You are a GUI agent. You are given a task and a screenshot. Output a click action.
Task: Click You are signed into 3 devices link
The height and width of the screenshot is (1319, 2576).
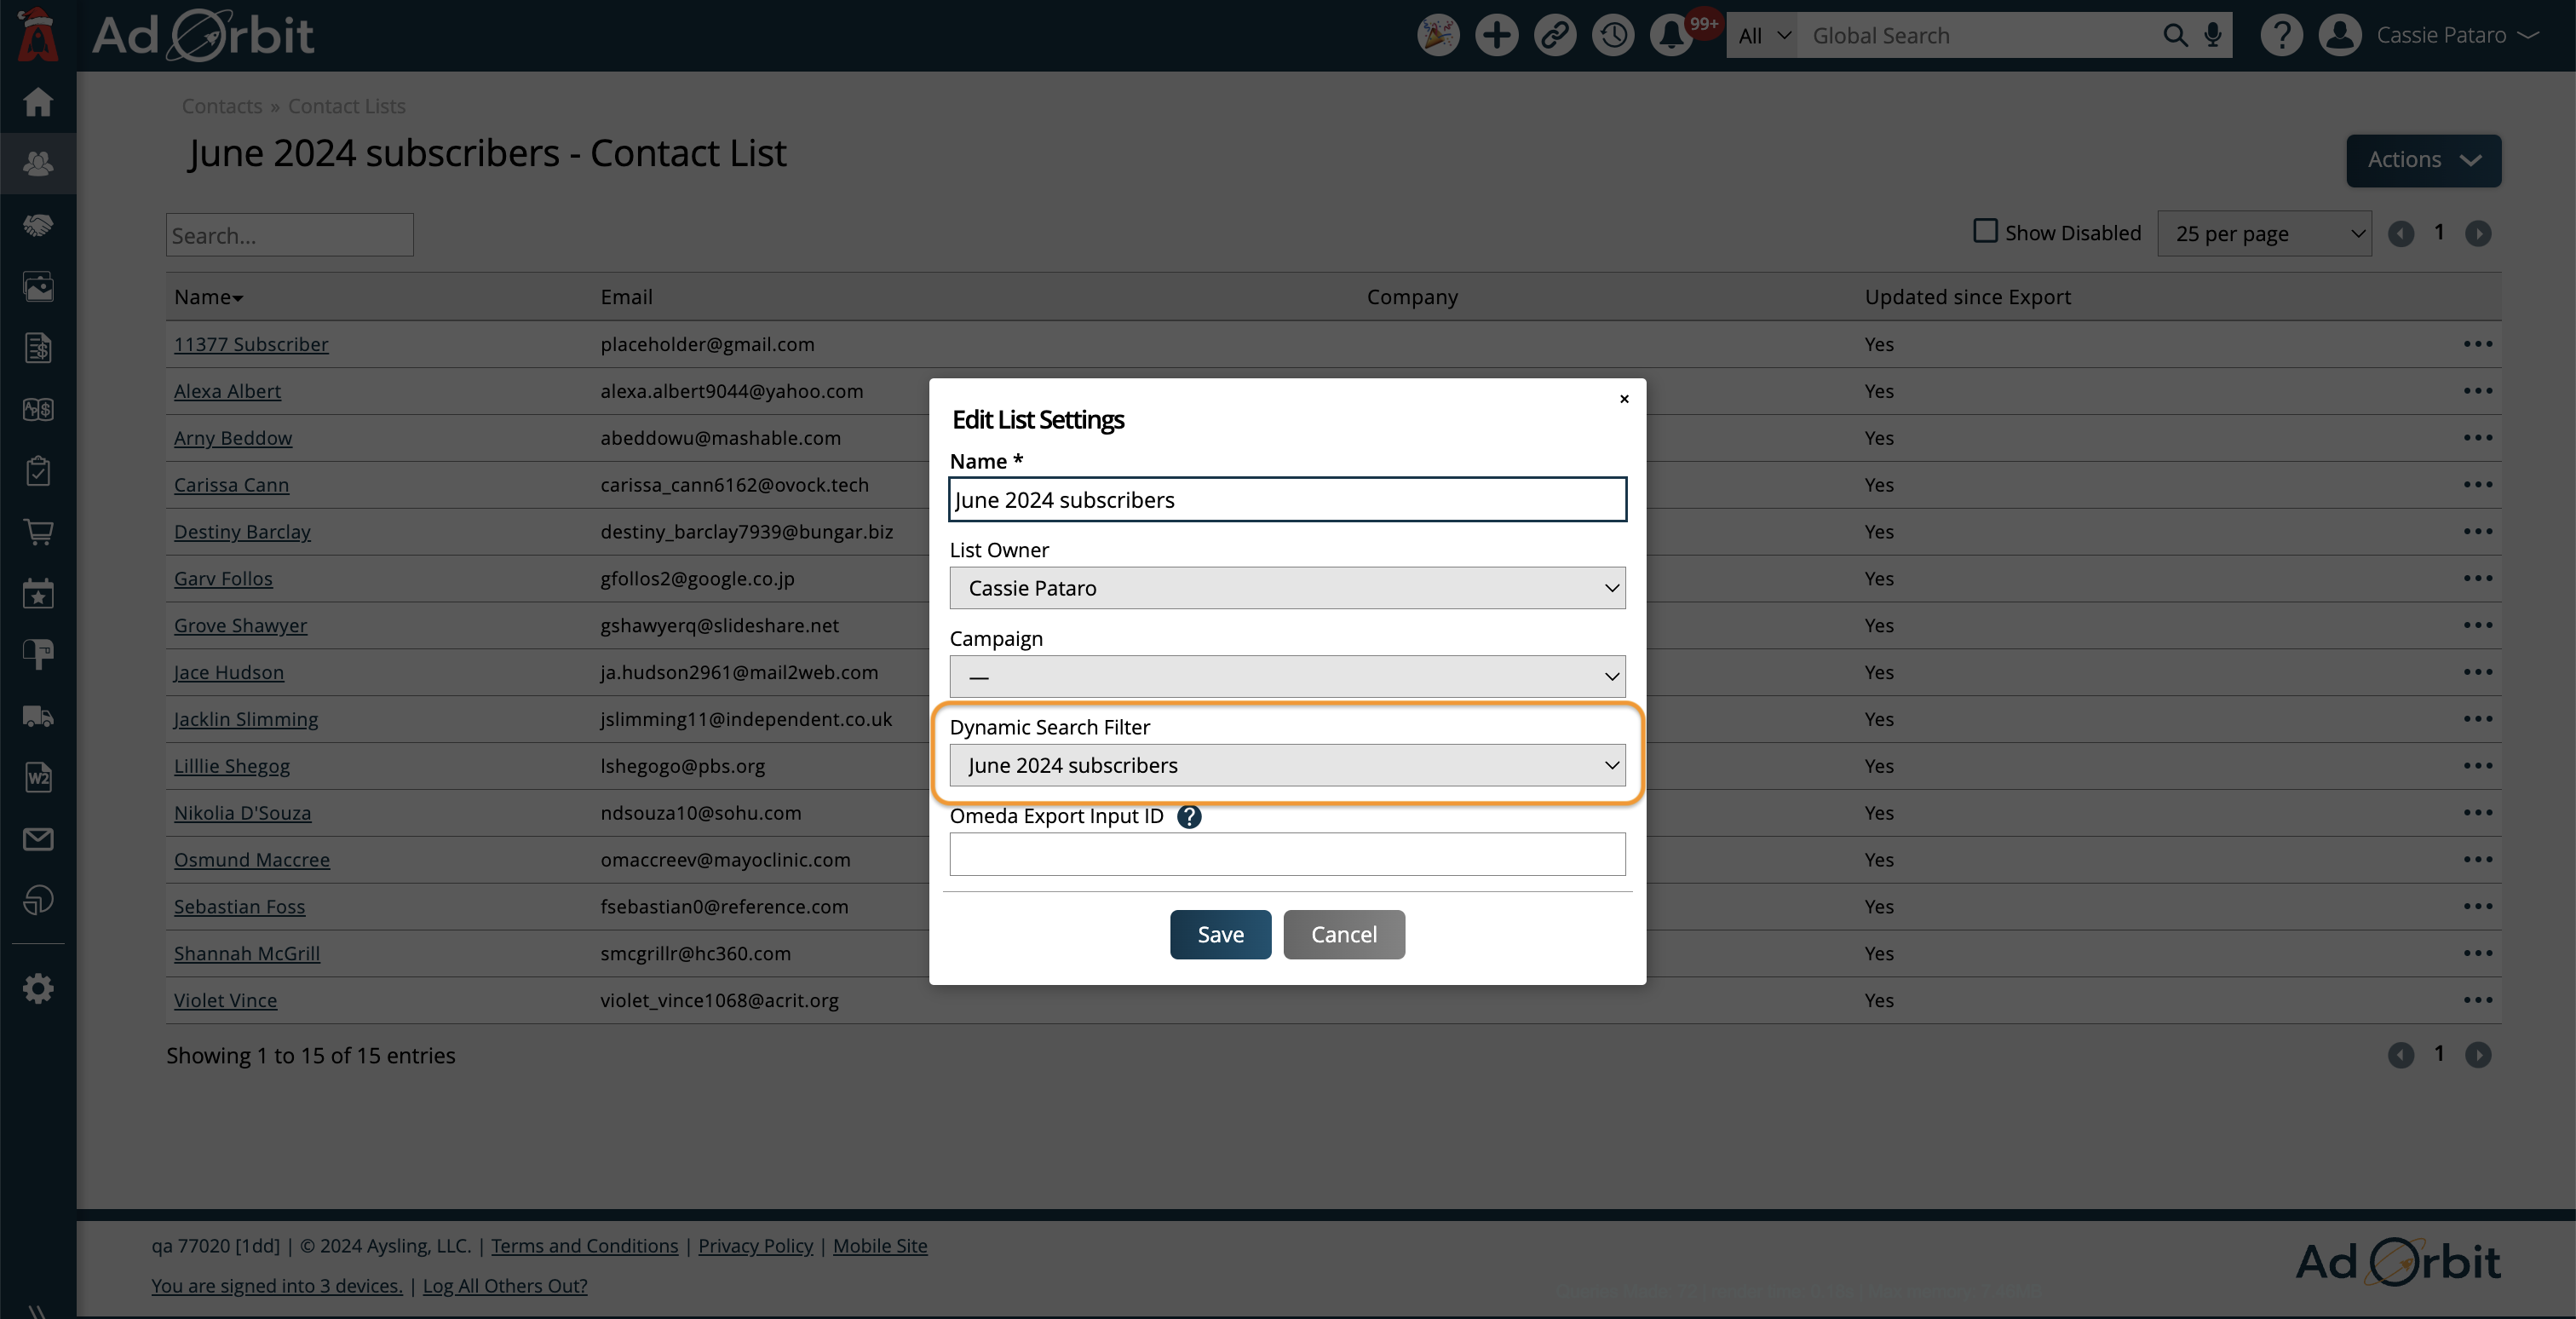[x=277, y=1286]
